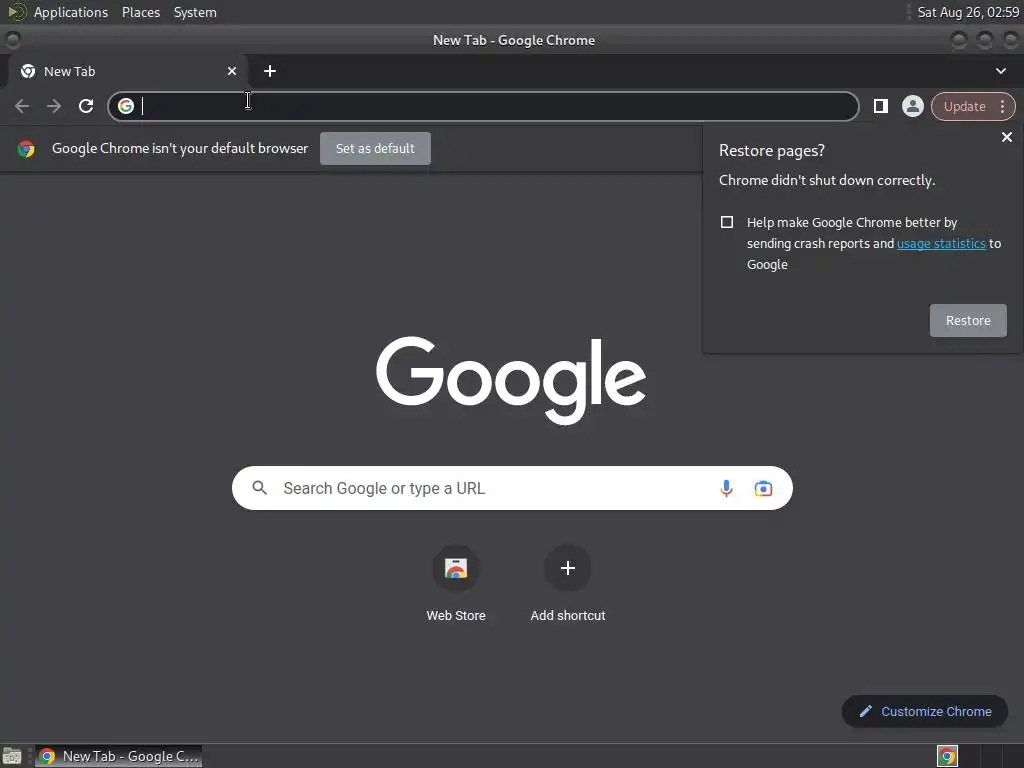Screen dimensions: 1024x768
Task: Click Customize Chrome button
Action: pyautogui.click(x=925, y=711)
